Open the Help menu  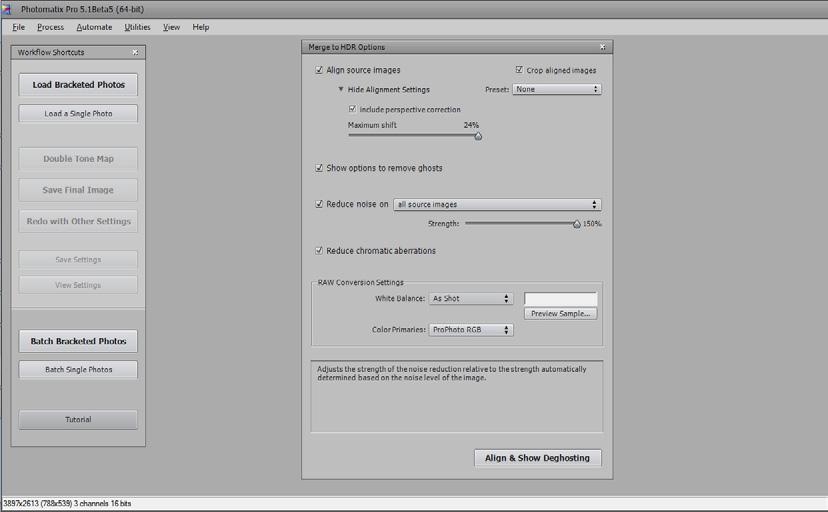point(201,27)
